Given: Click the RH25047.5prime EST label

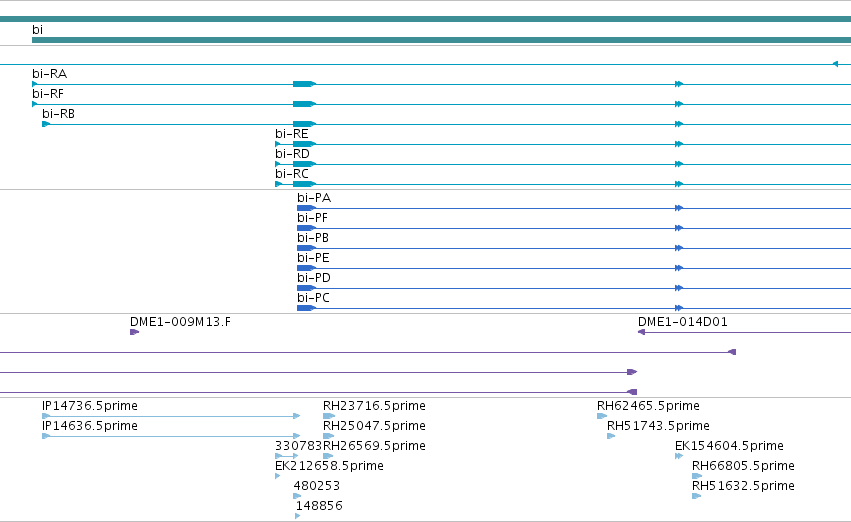Looking at the screenshot, I should click(374, 426).
